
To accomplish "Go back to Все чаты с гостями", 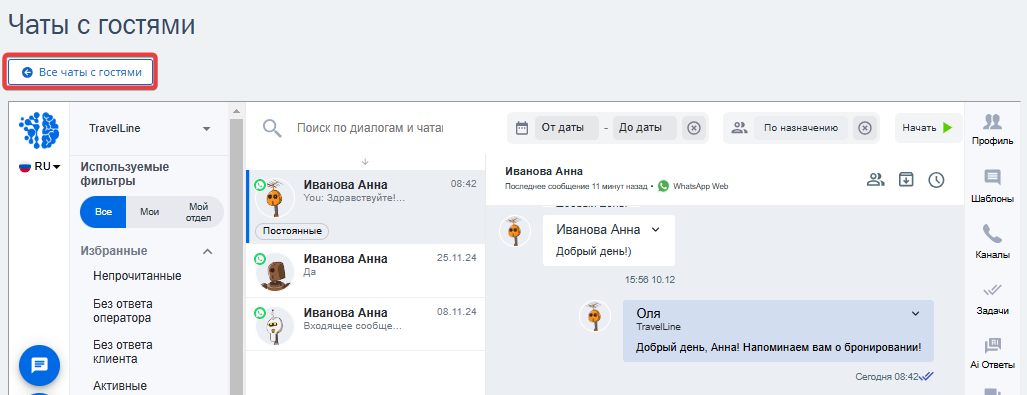I will pos(81,72).
